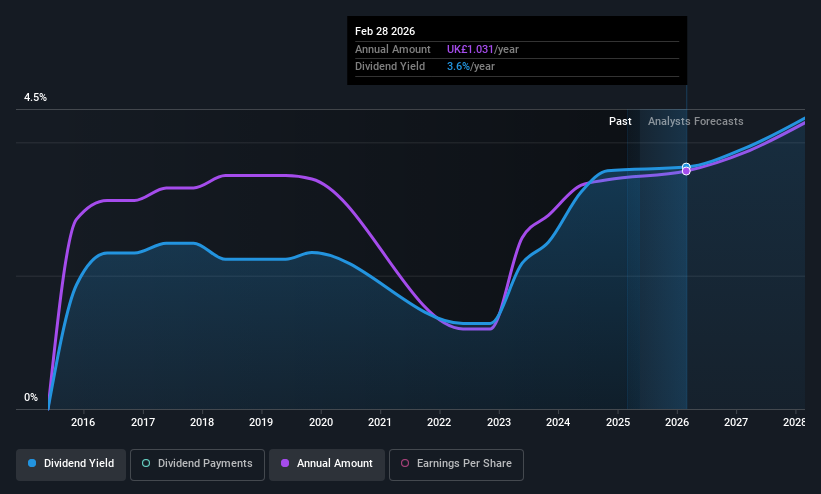
Task: Click the 'Past' label on chart
Action: (620, 121)
